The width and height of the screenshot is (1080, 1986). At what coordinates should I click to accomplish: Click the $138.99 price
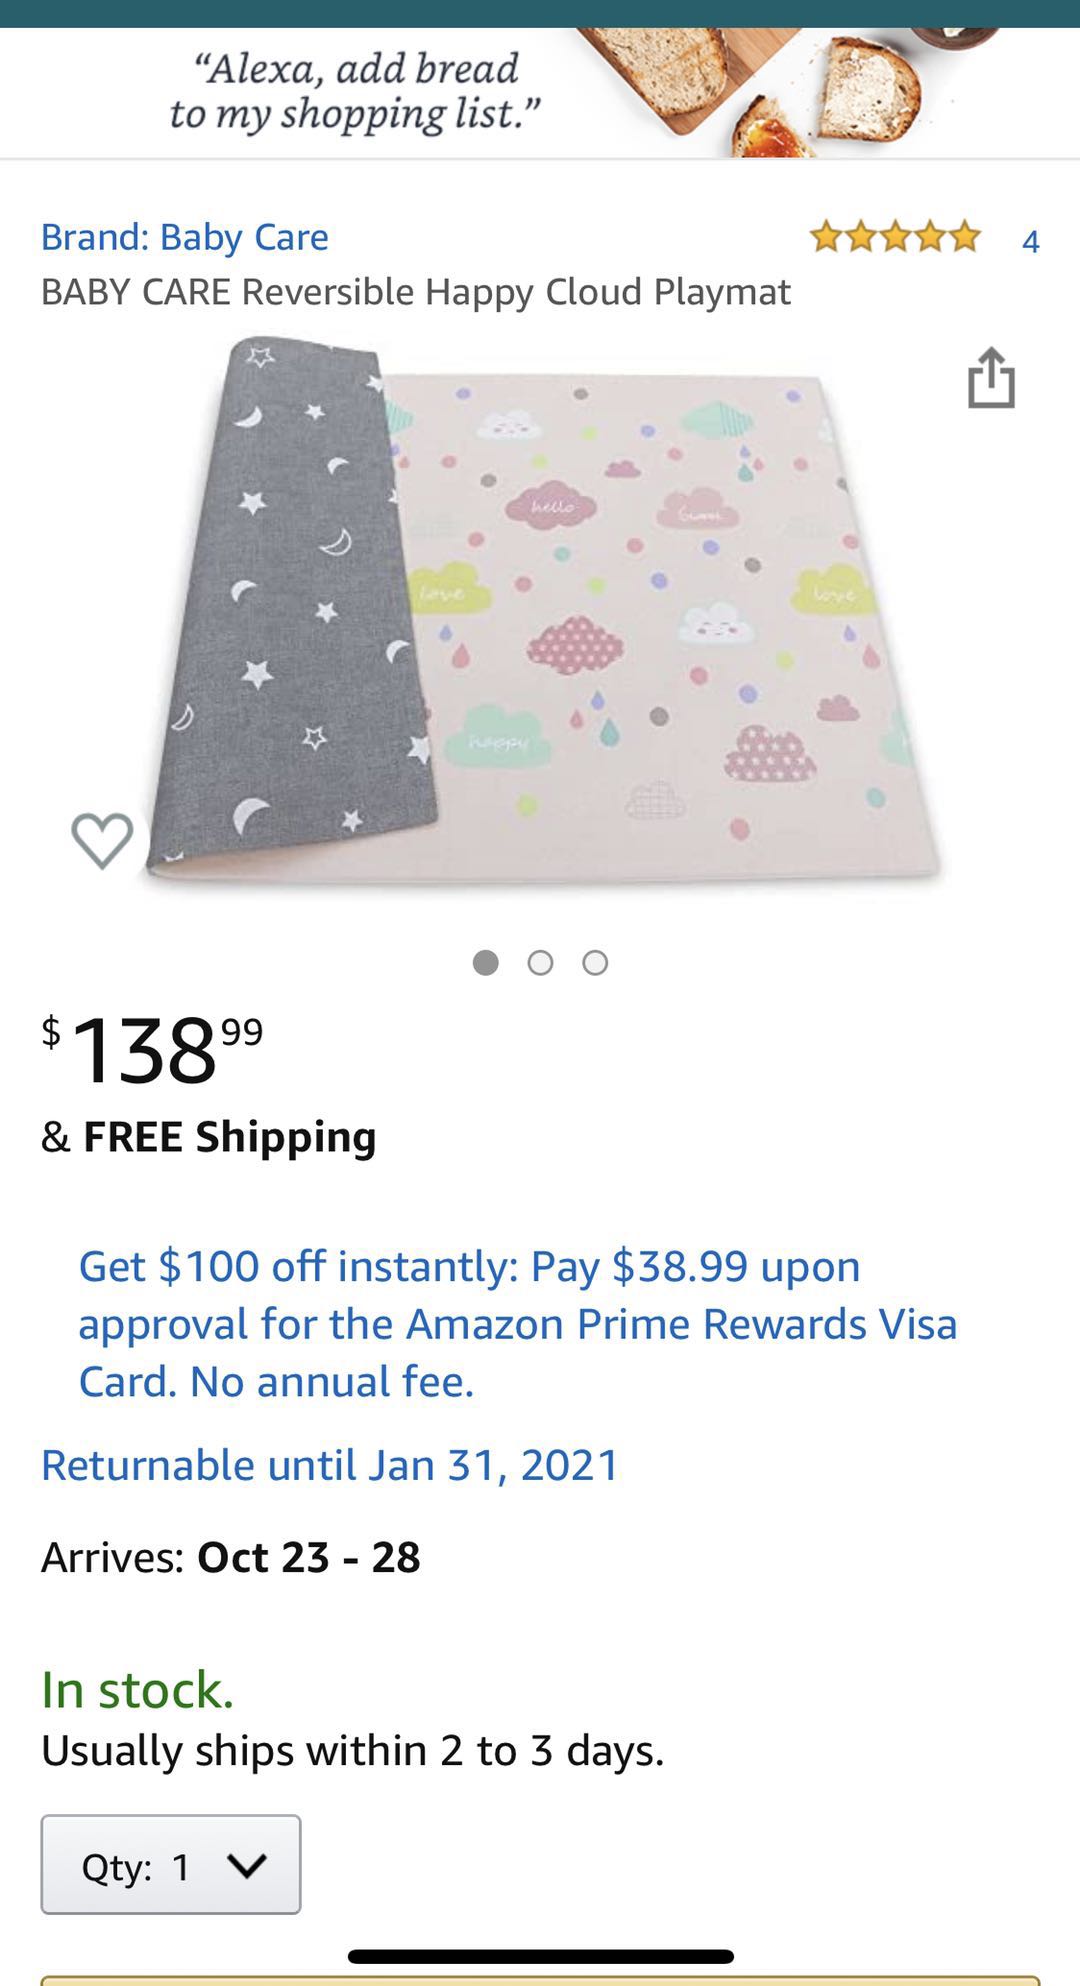click(x=152, y=1048)
